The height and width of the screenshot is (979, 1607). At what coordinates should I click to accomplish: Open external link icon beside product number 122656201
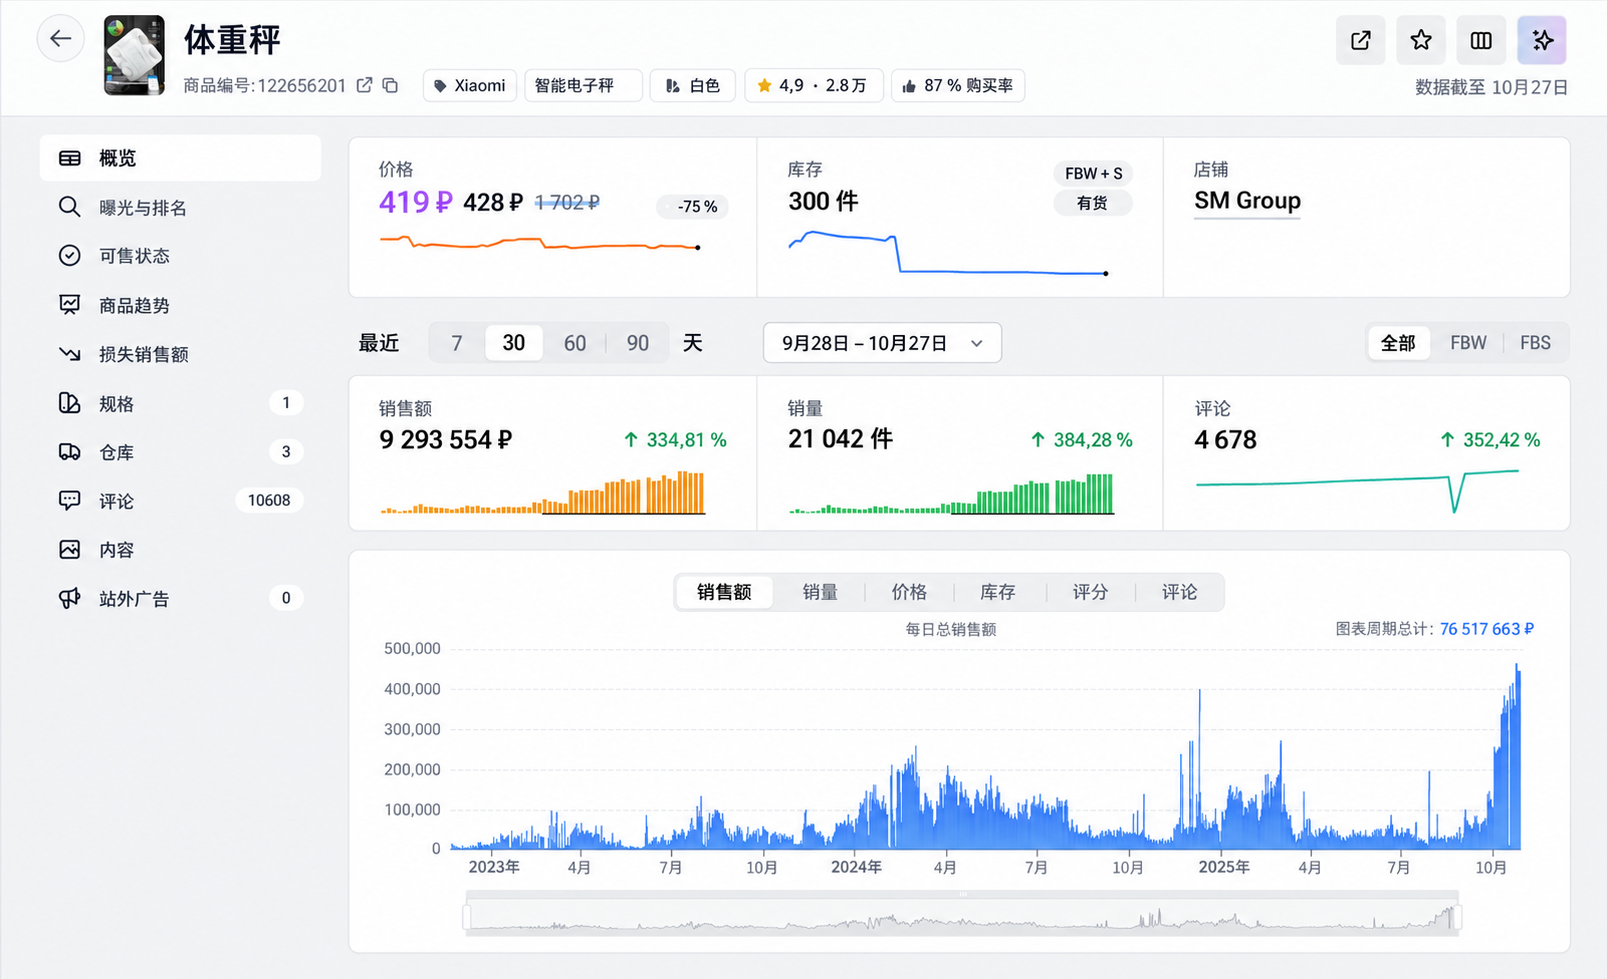365,85
